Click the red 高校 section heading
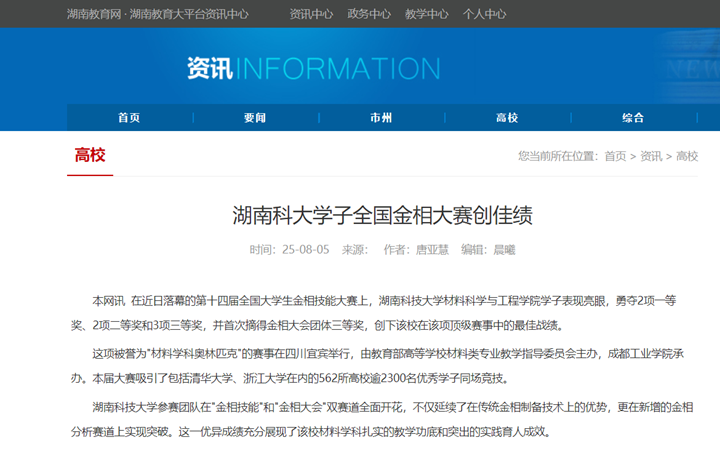 point(90,155)
